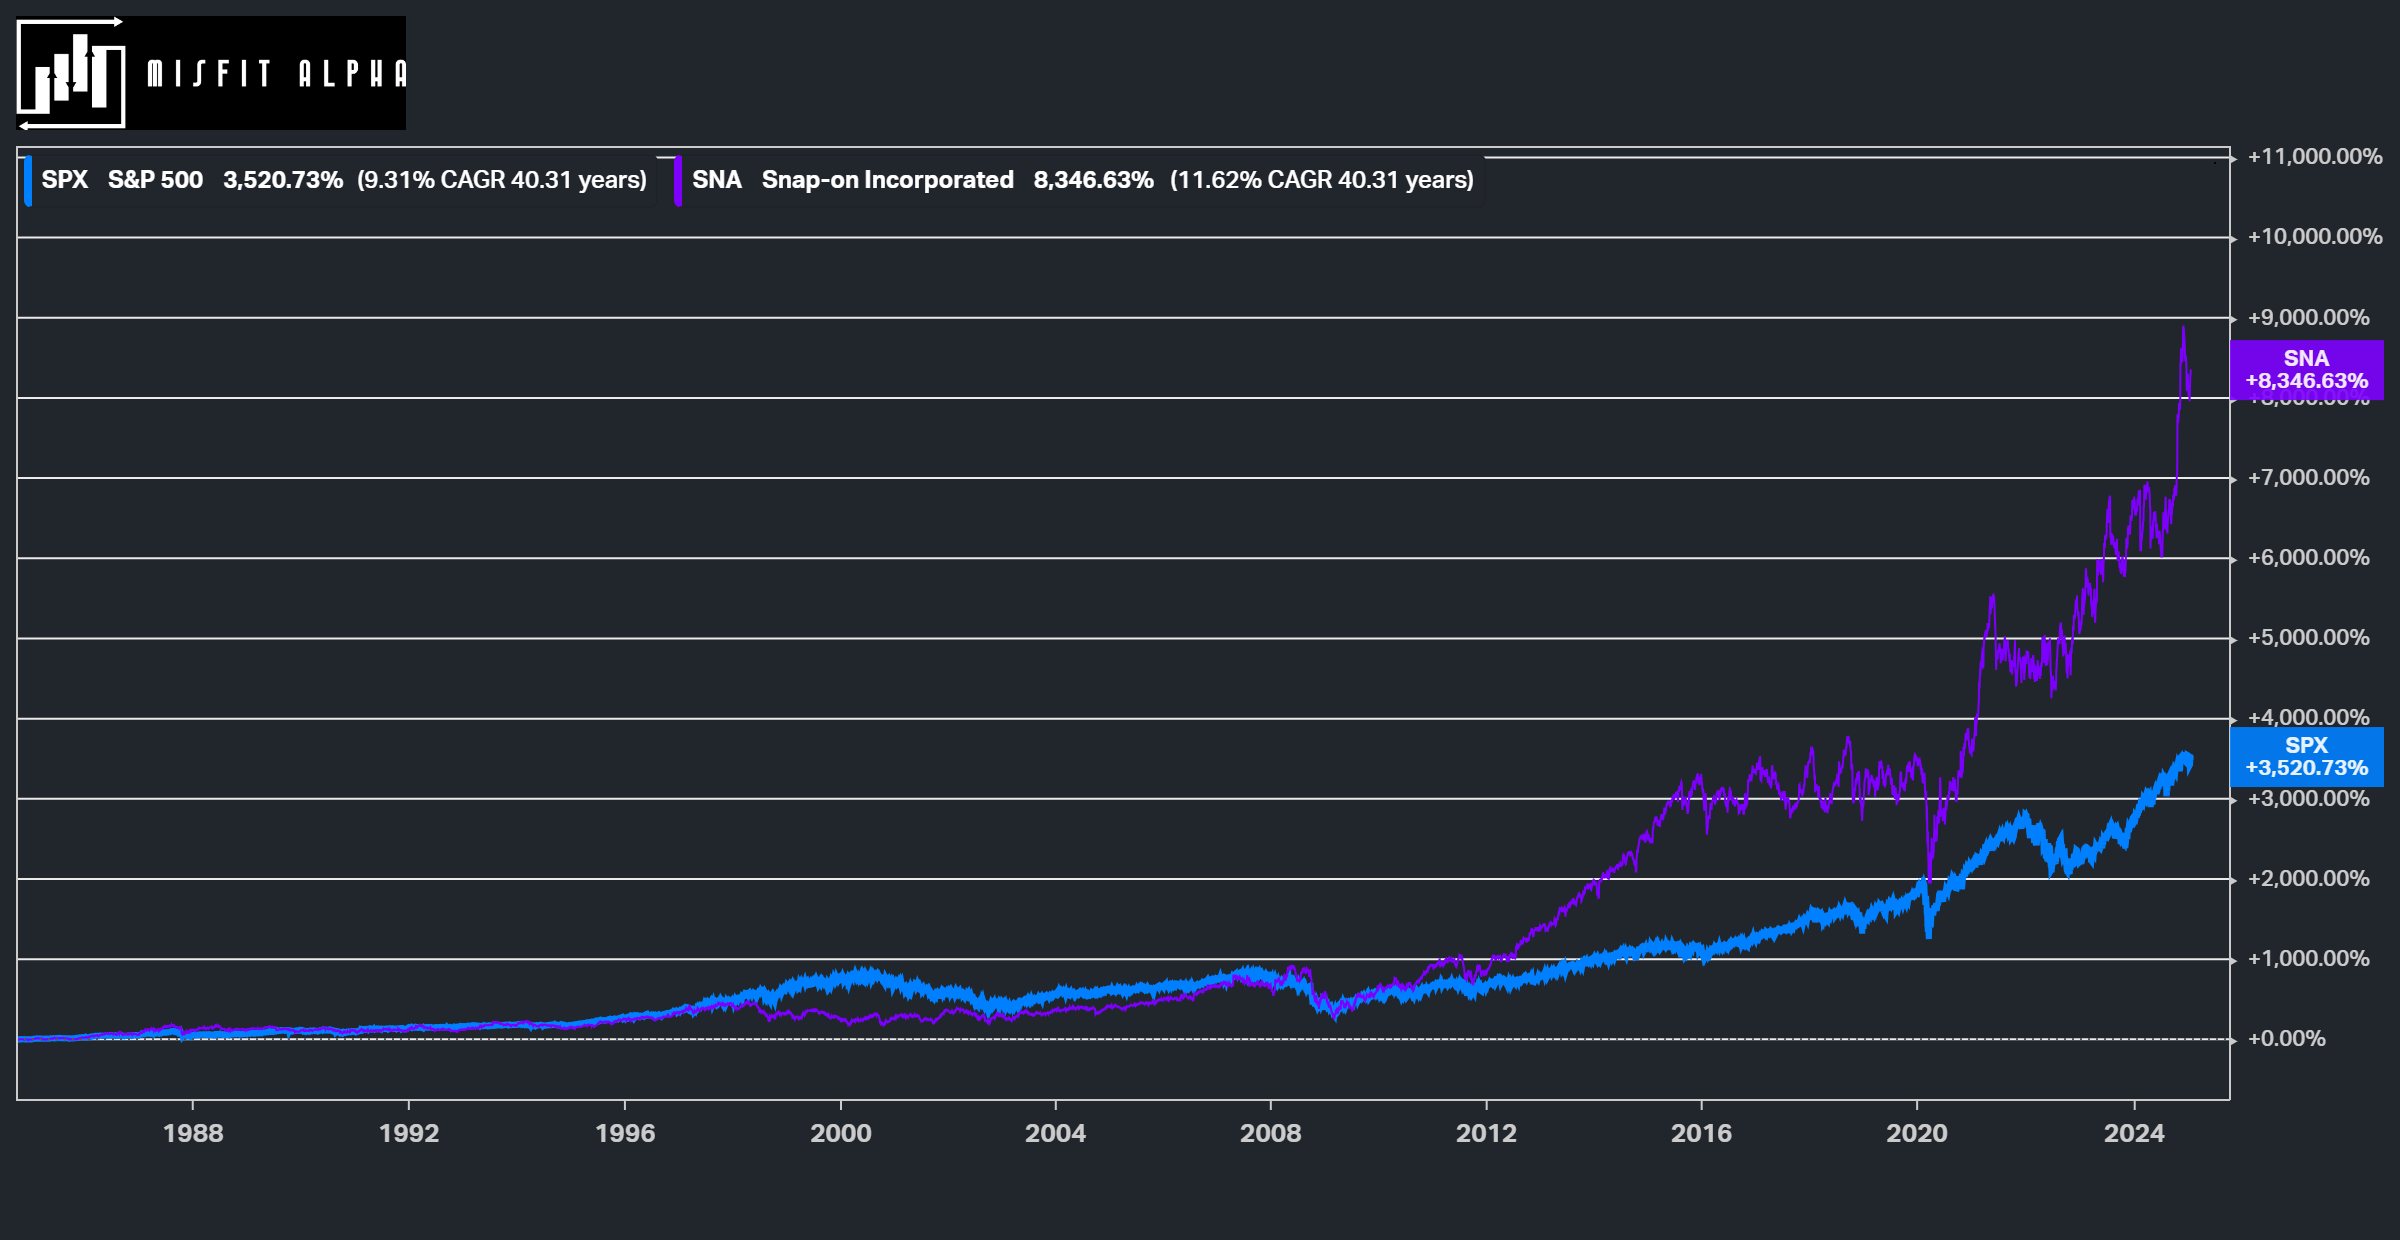
Task: Click the +4,000.00% axis label
Action: click(2309, 718)
